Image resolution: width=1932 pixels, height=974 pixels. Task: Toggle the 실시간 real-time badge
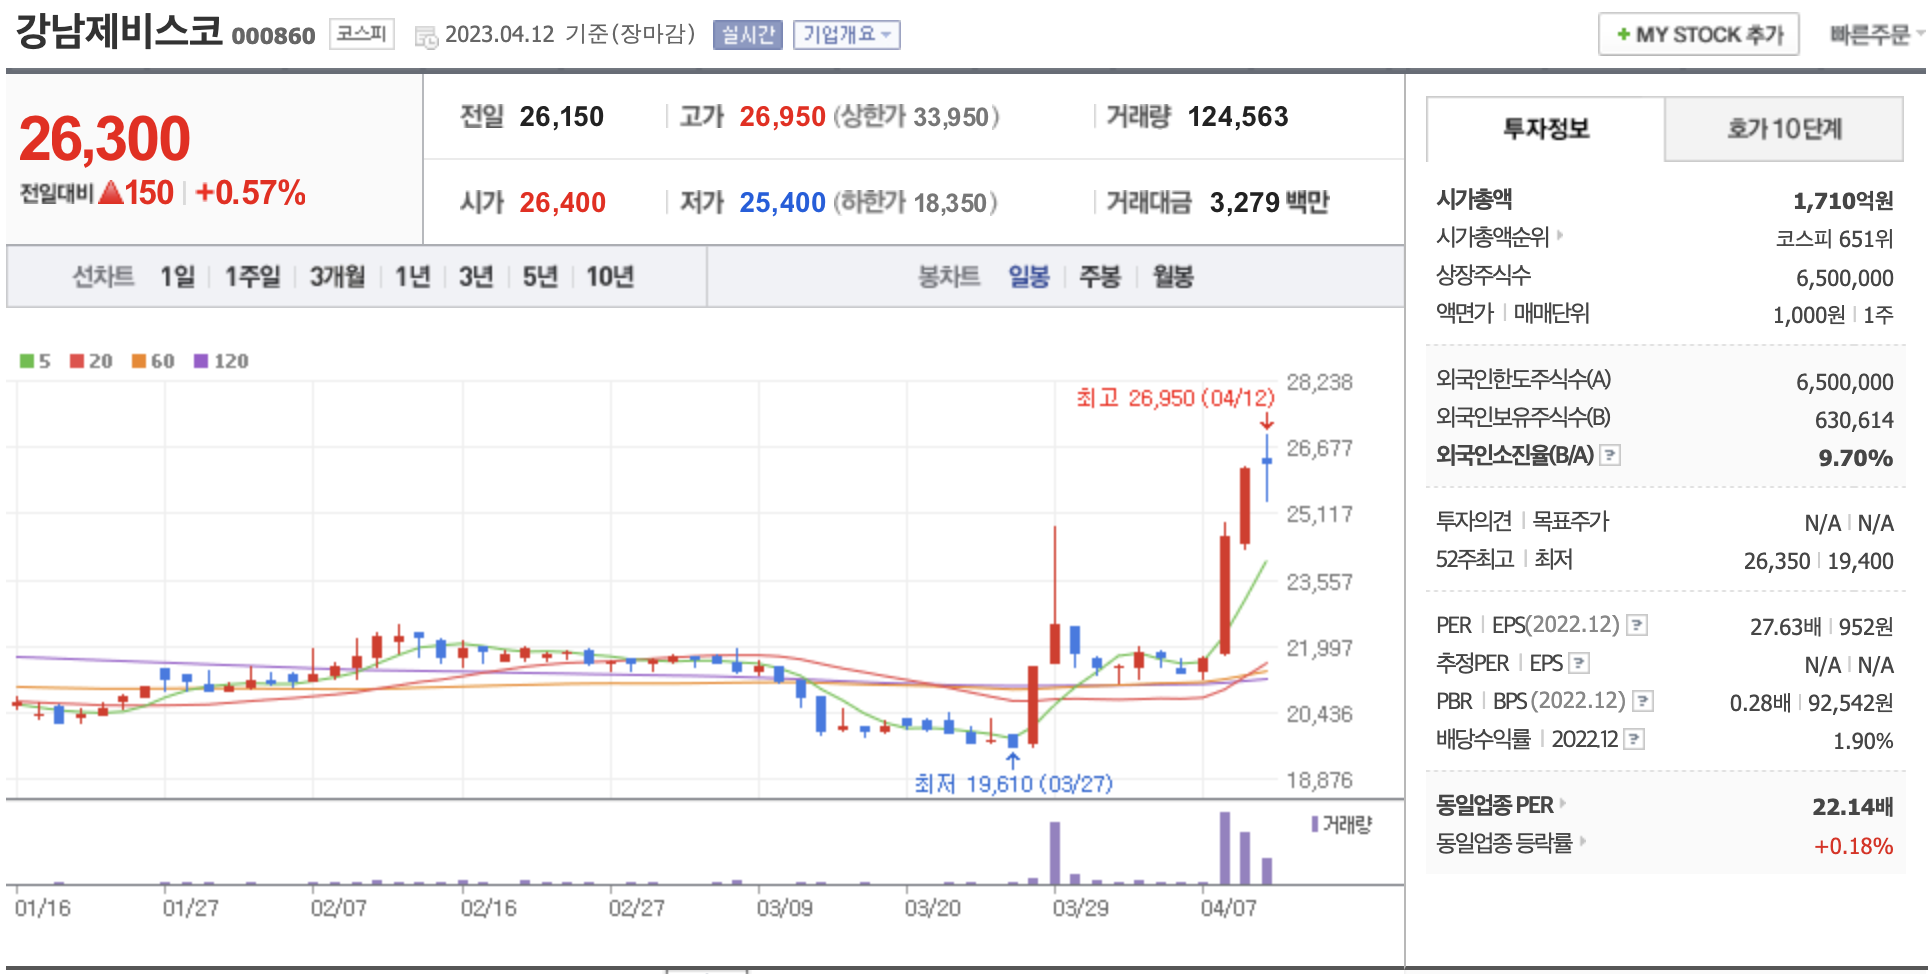click(747, 35)
